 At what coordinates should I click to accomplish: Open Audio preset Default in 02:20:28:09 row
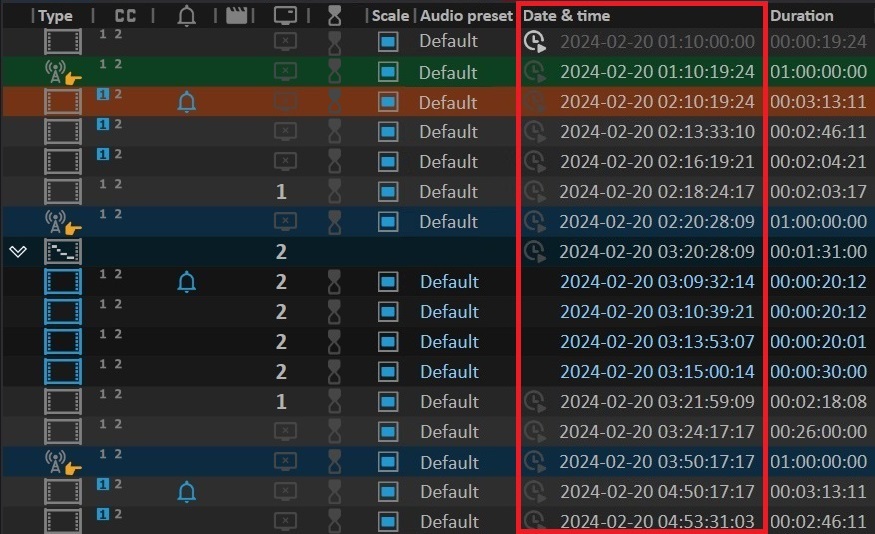pos(448,222)
